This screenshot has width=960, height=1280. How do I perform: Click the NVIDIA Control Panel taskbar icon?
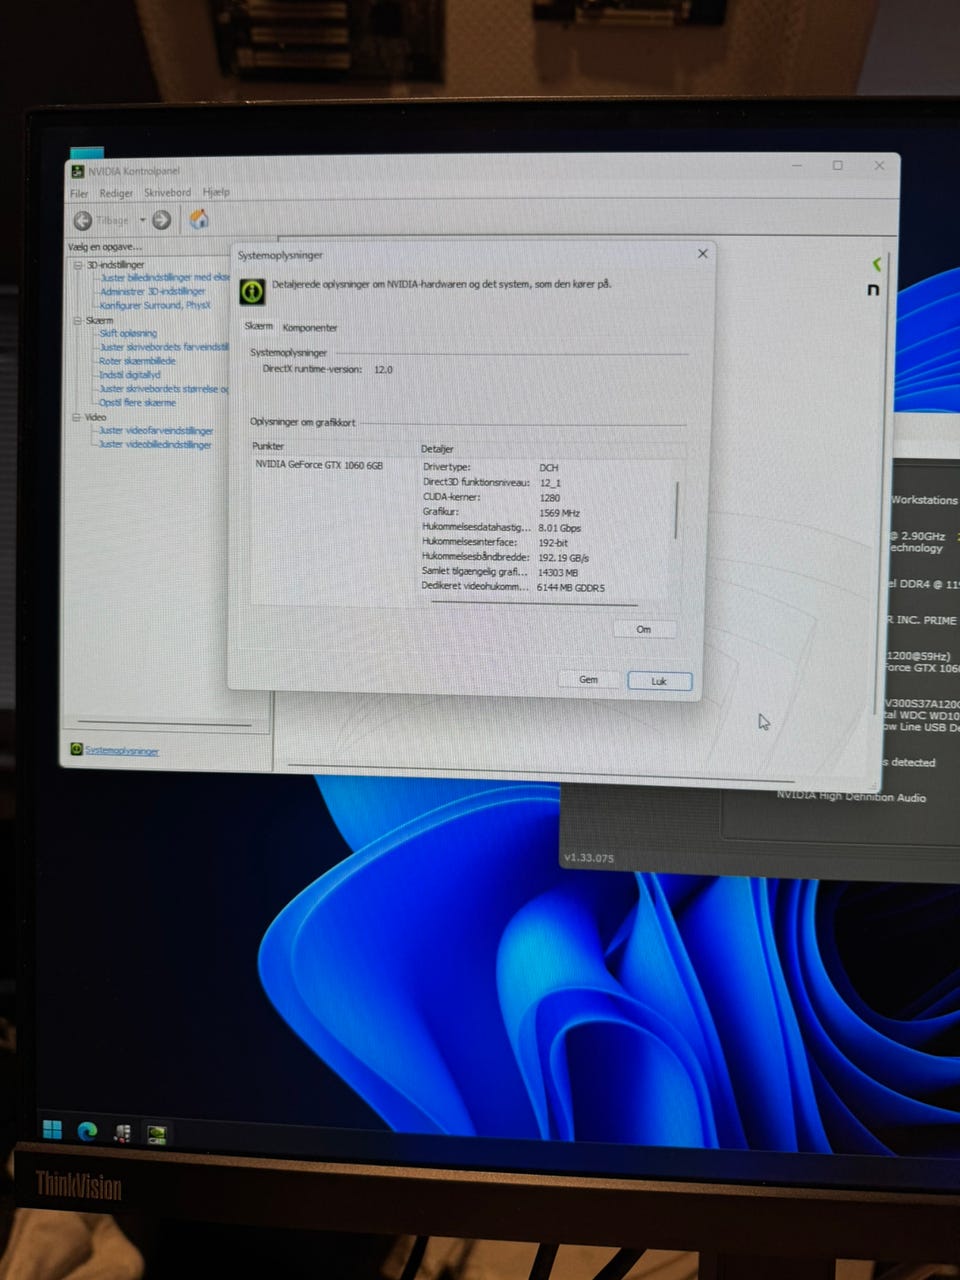point(157,1134)
